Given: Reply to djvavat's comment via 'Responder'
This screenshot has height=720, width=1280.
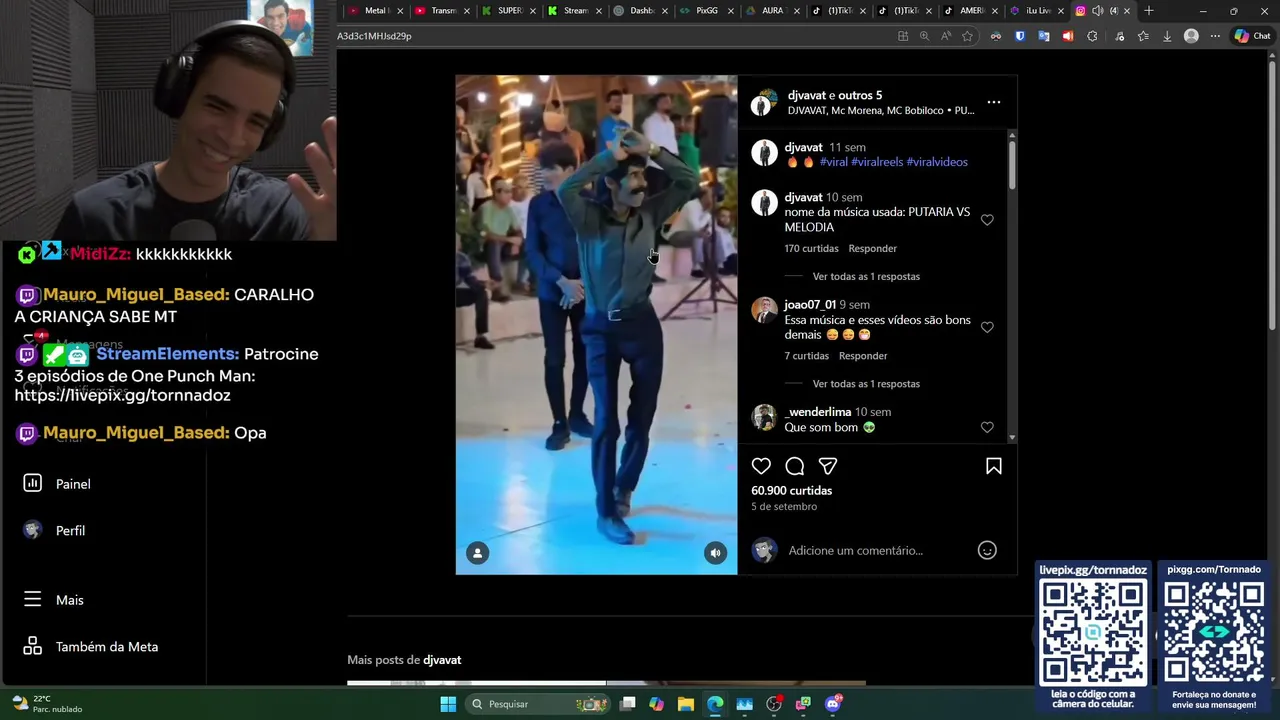Looking at the screenshot, I should pos(872,249).
